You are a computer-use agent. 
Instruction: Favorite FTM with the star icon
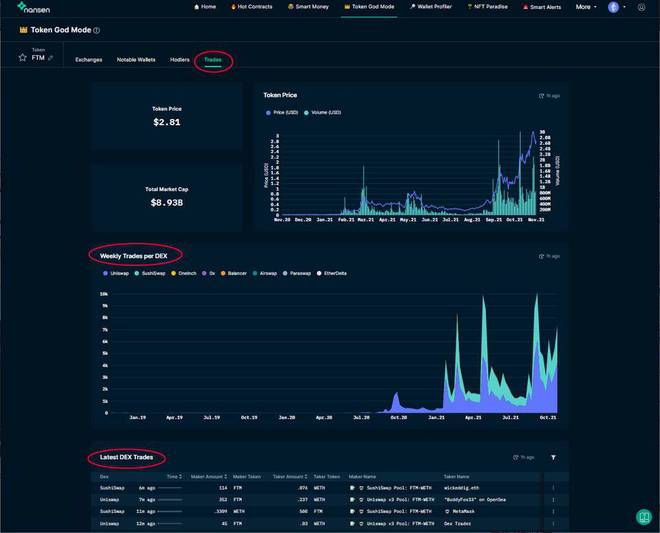pyautogui.click(x=22, y=57)
